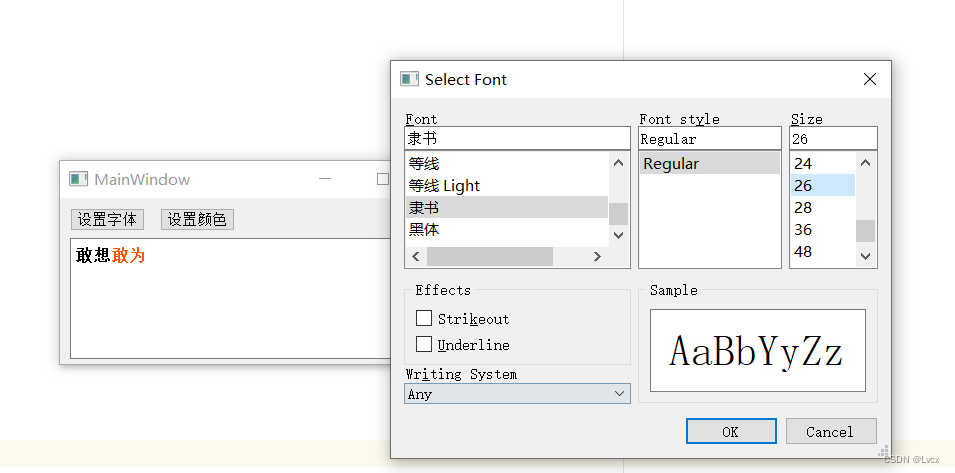Choose size 36 in the list

(x=823, y=229)
